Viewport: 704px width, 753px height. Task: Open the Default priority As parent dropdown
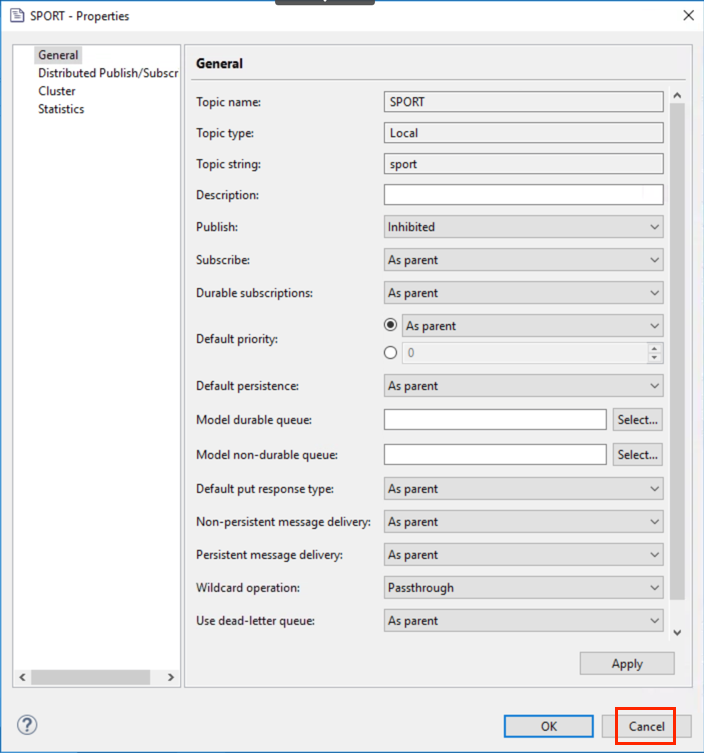coord(533,326)
